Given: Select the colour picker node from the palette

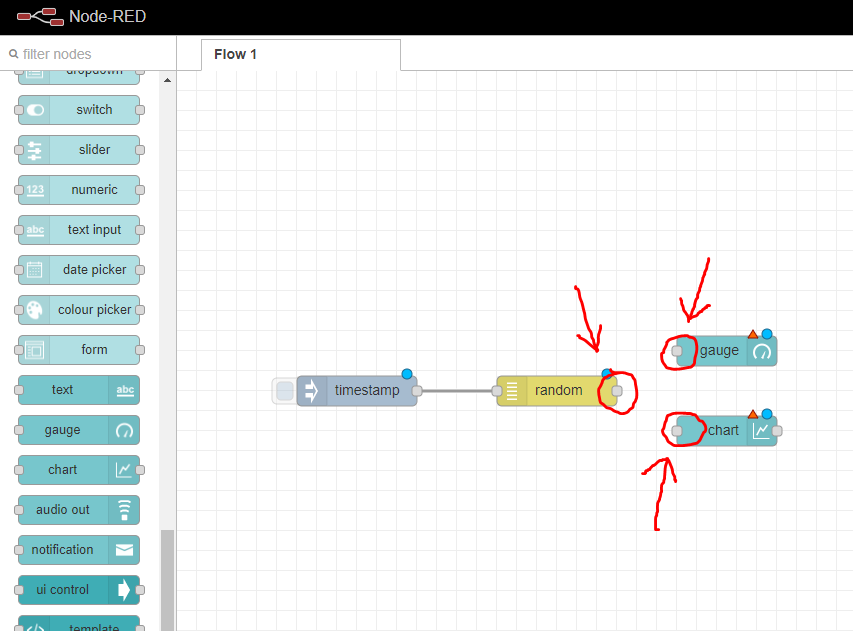Looking at the screenshot, I should point(78,310).
